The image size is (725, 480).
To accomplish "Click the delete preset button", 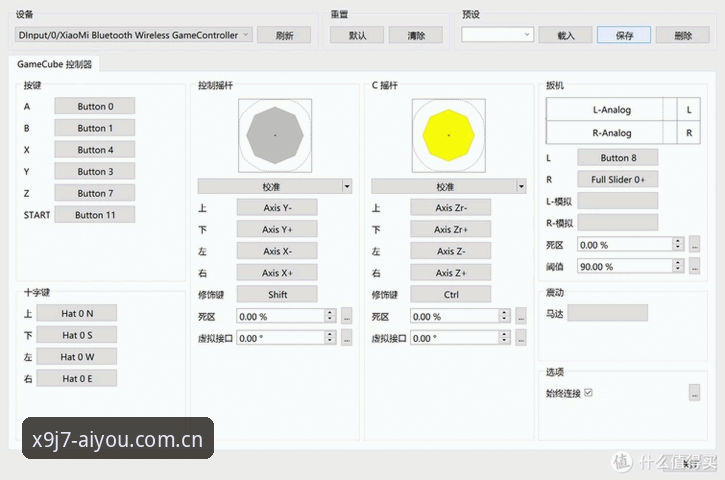I will 683,35.
